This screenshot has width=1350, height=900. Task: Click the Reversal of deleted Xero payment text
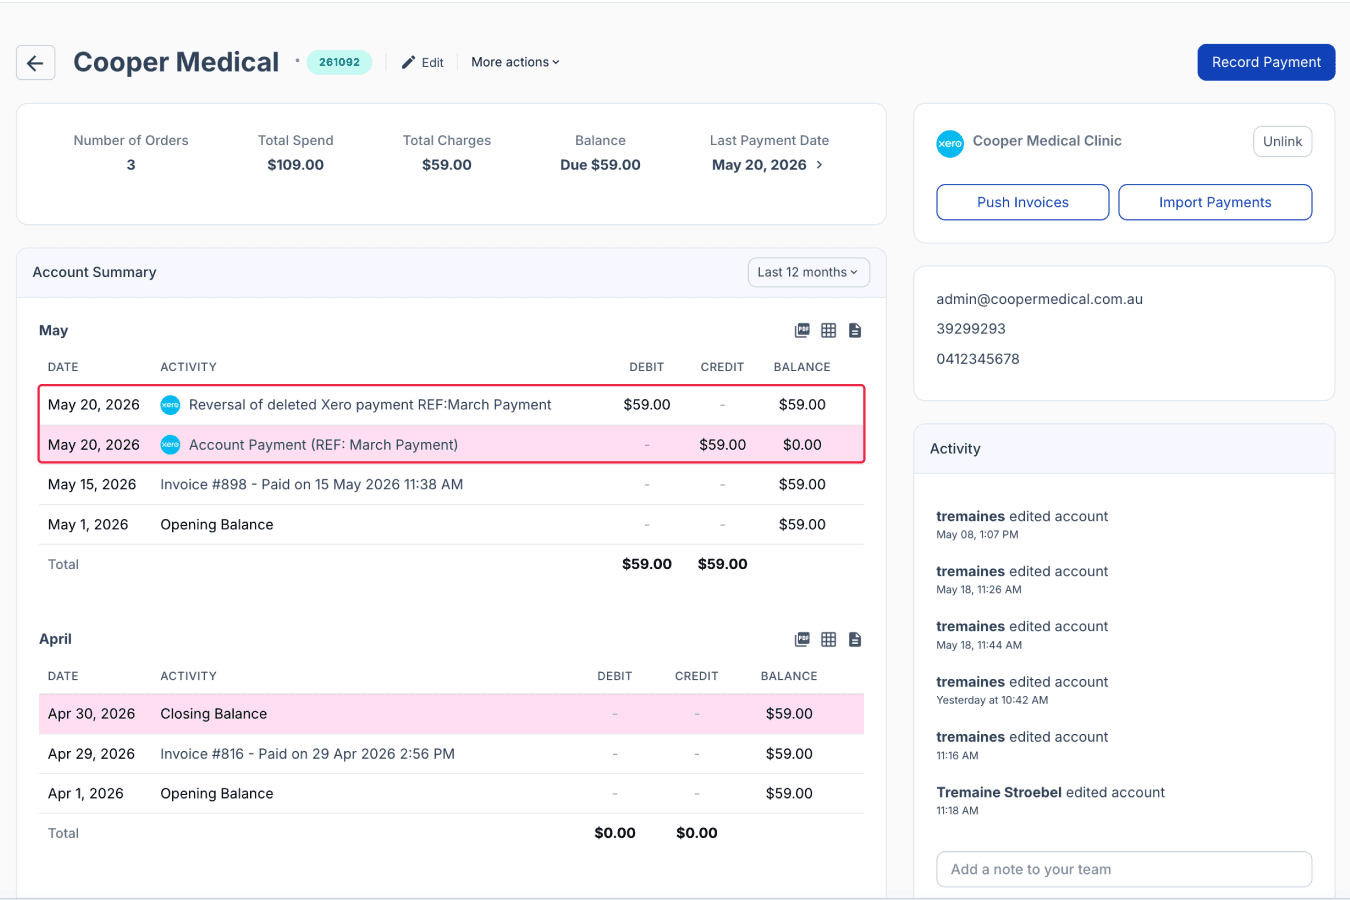(x=370, y=405)
